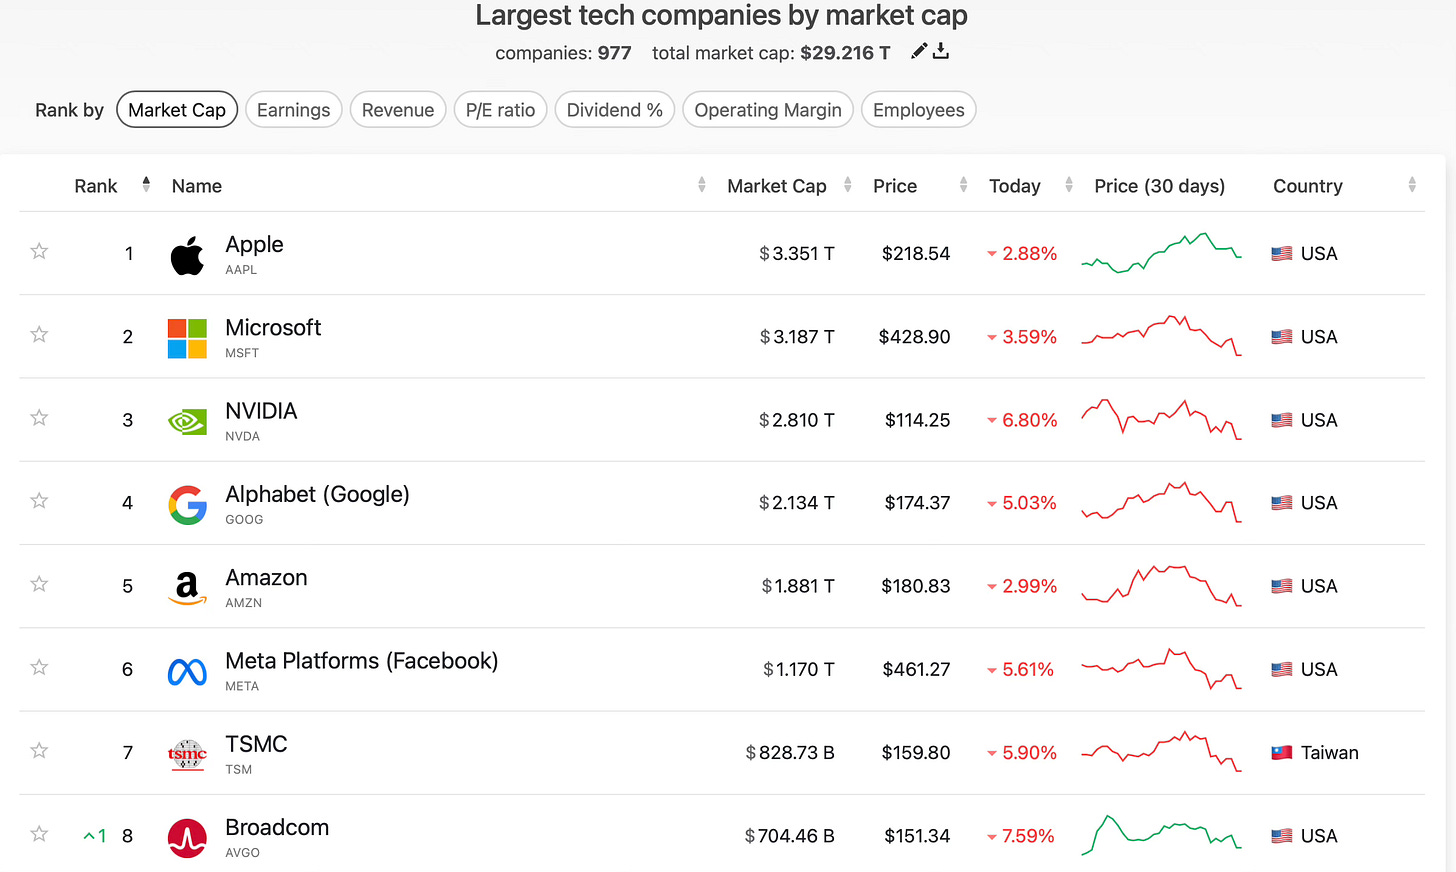Open the Alphabet (Google) company link

pyautogui.click(x=317, y=494)
